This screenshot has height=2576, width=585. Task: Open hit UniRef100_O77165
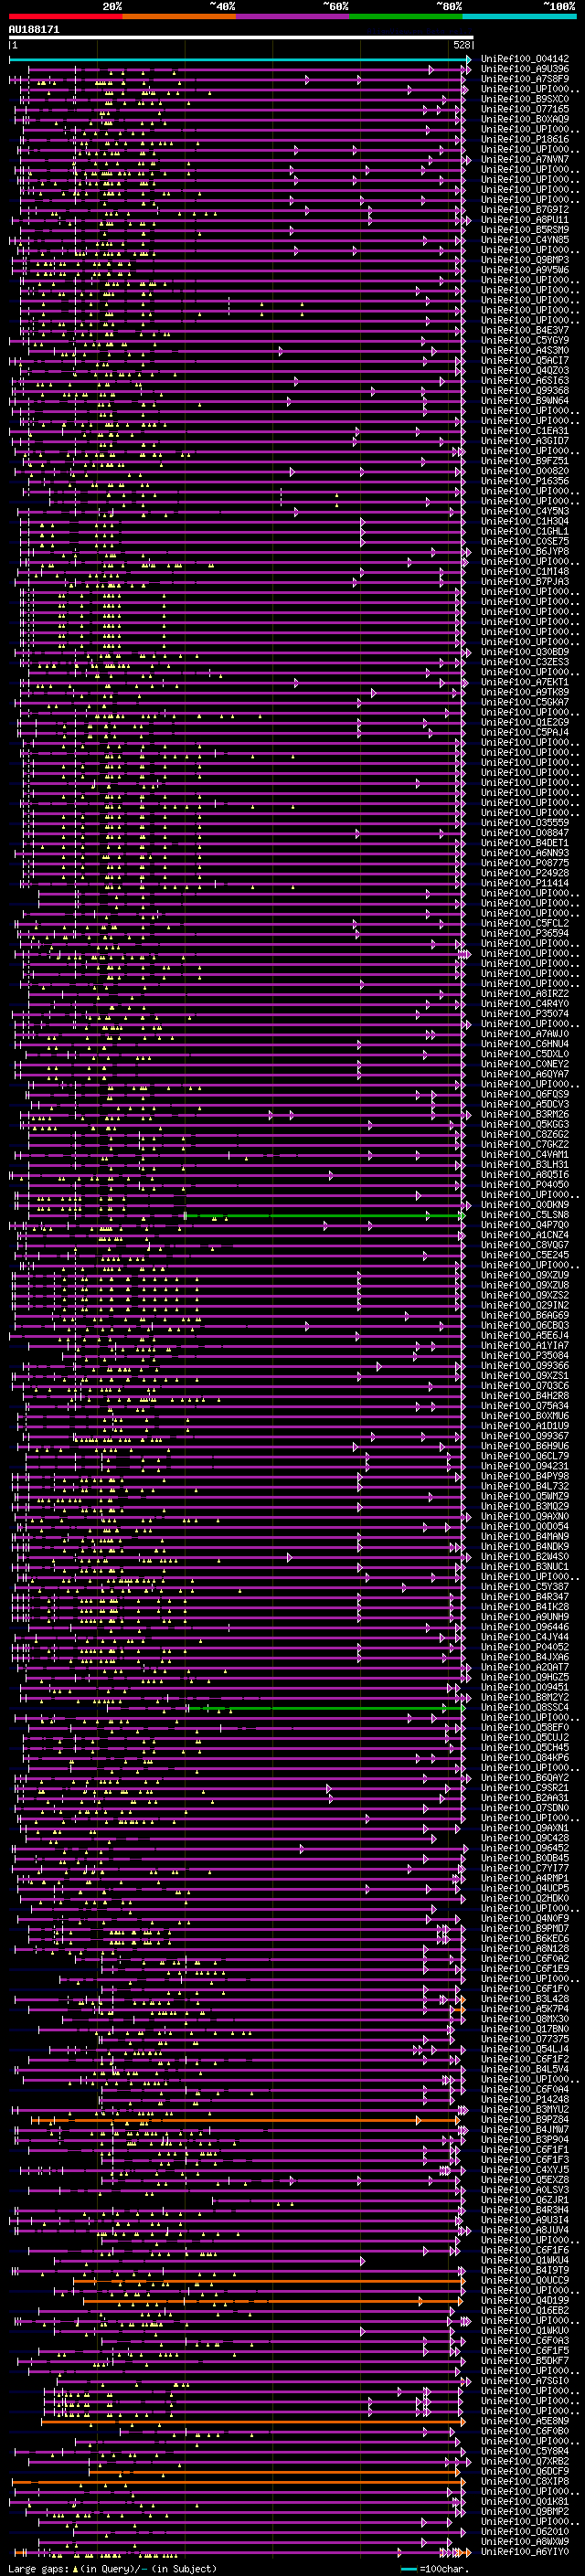click(525, 109)
